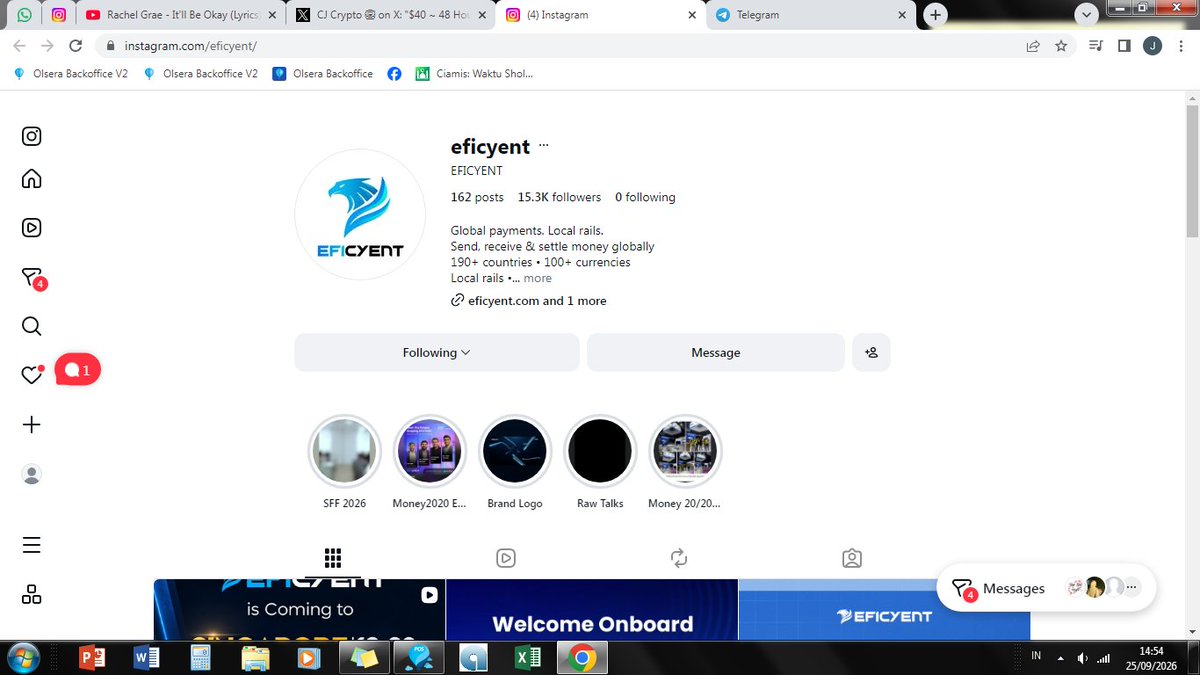
Task: Click the address bar URL field
Action: [x=560, y=45]
